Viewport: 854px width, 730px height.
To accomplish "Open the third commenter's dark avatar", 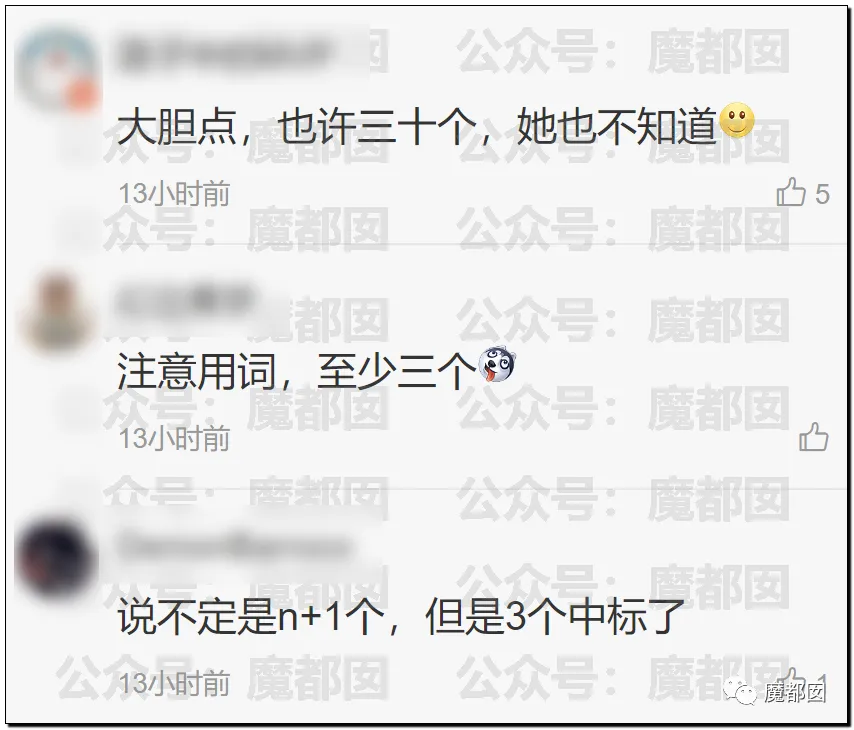I will click(x=54, y=558).
